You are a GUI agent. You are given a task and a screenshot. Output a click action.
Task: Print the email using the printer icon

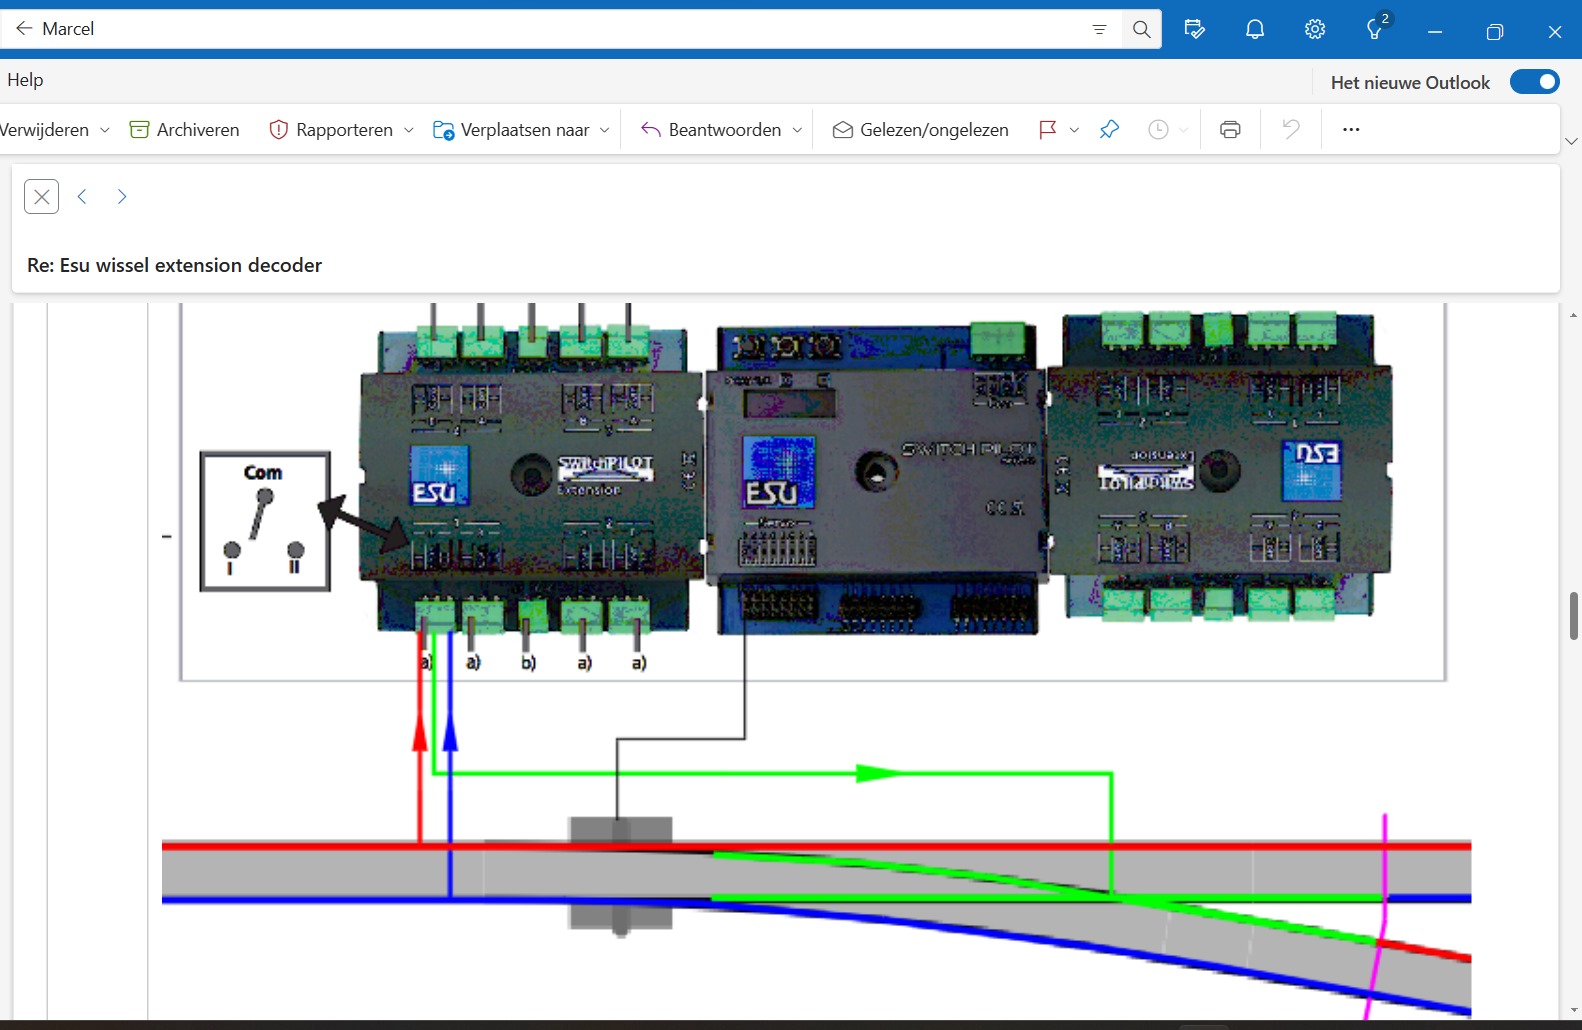click(1230, 129)
